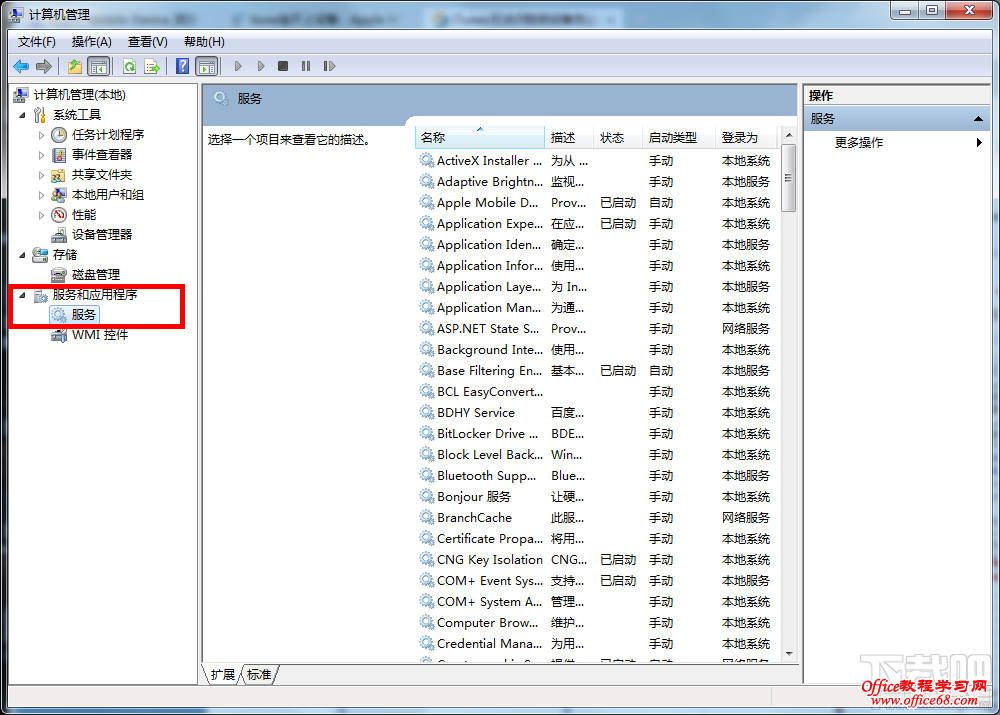
Task: Open 磁盘管理 in the tree
Action: (x=96, y=275)
